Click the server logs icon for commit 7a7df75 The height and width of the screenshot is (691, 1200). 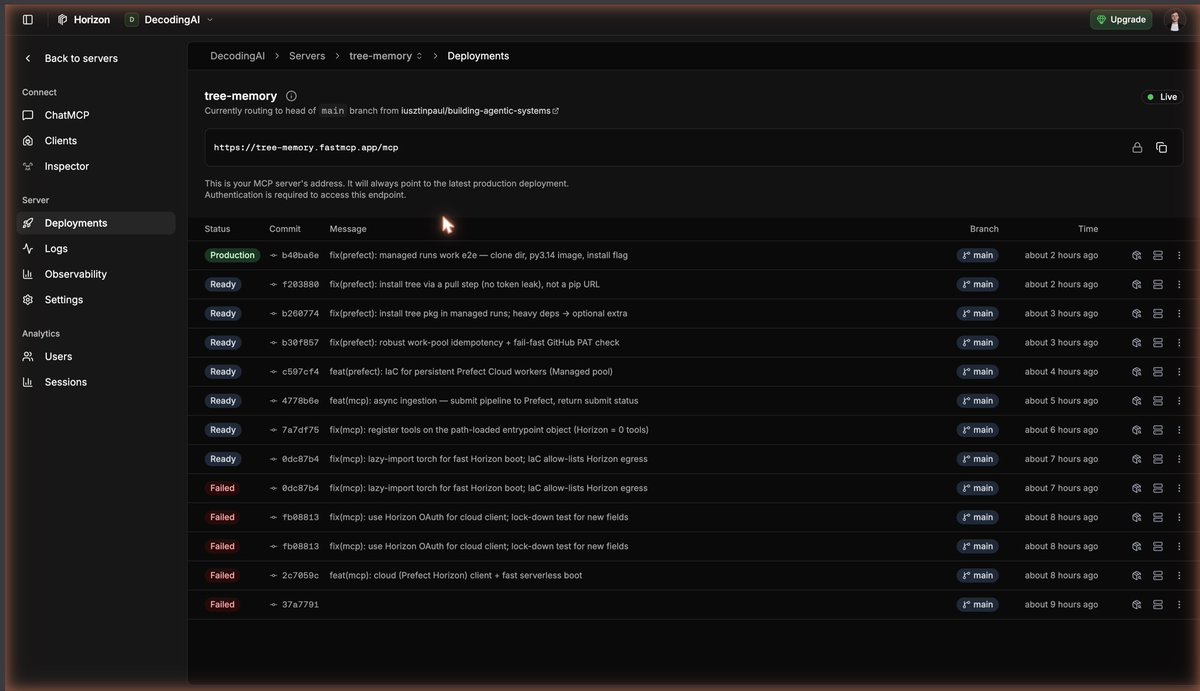click(x=1158, y=430)
